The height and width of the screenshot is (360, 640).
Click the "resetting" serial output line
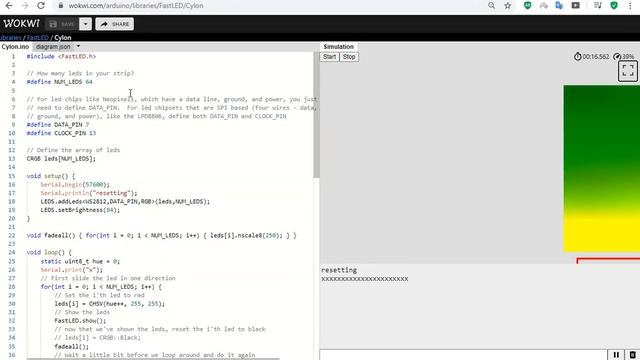click(x=339, y=270)
